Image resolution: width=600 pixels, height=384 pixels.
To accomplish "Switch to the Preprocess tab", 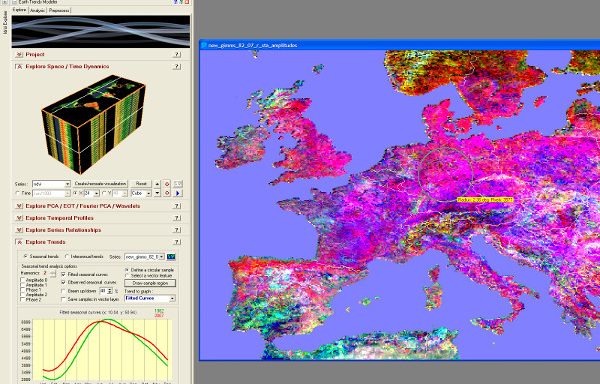I will click(x=59, y=10).
